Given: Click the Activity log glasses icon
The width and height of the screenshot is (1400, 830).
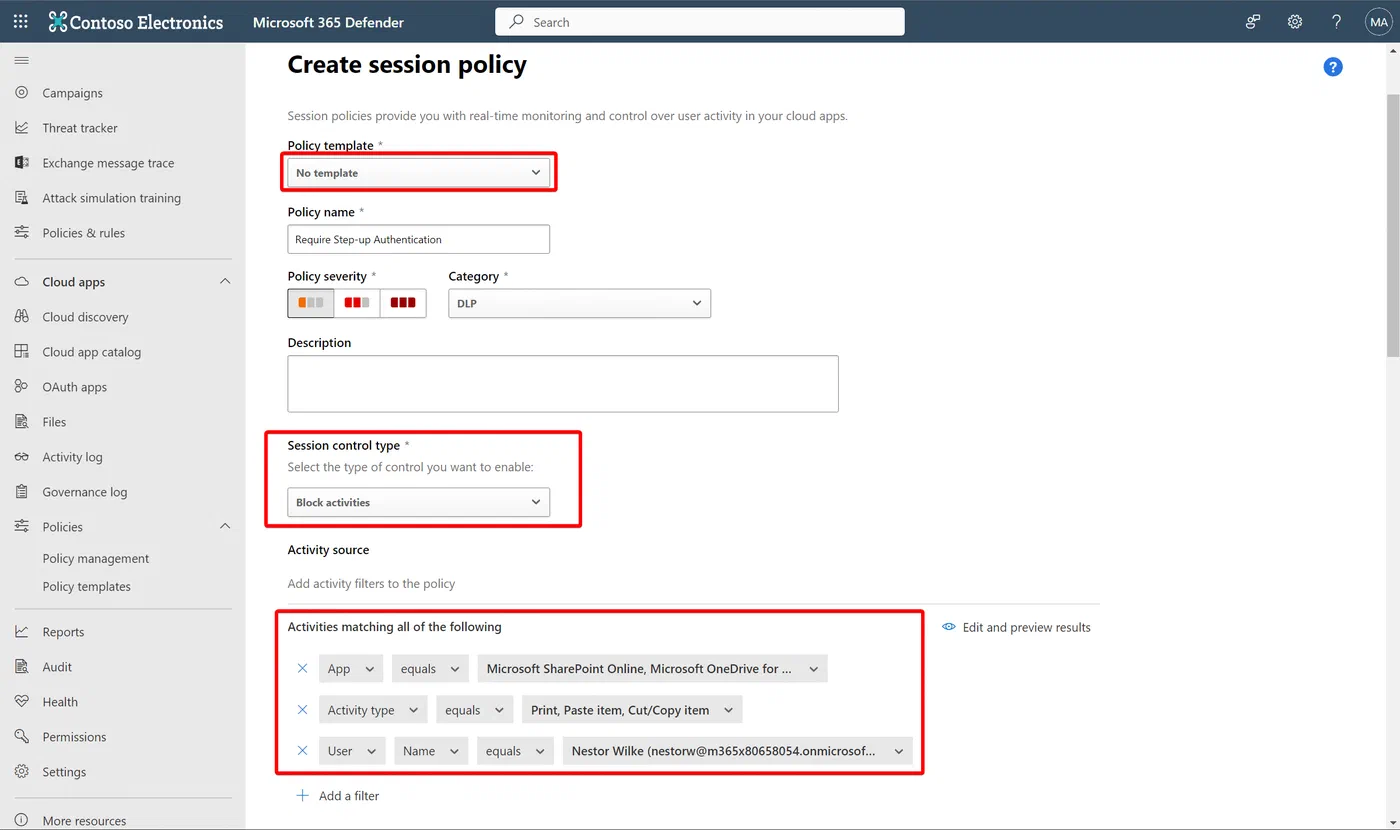Looking at the screenshot, I should pyautogui.click(x=21, y=457).
